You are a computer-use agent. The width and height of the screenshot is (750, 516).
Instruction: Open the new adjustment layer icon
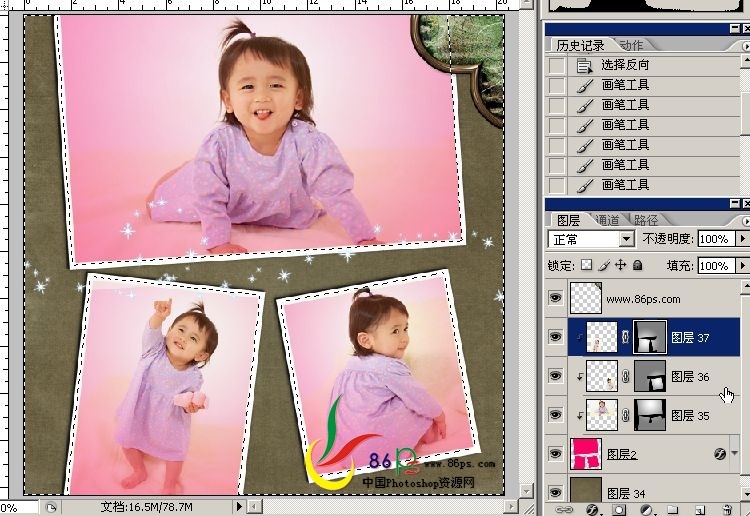[x=646, y=510]
